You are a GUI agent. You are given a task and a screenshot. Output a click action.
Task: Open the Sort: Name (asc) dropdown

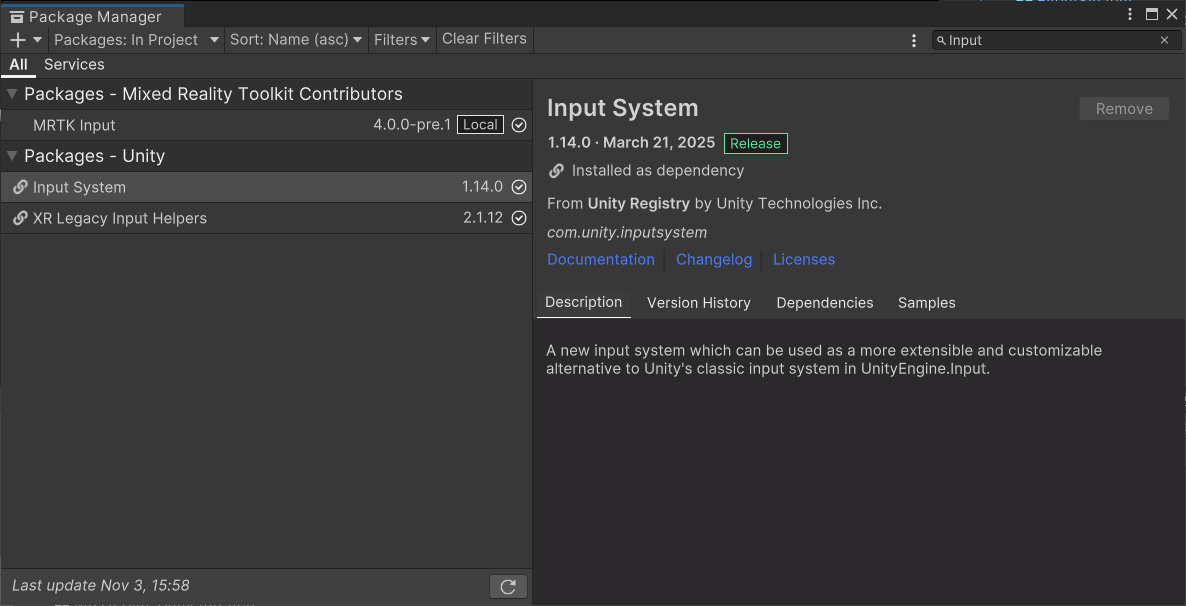[295, 40]
